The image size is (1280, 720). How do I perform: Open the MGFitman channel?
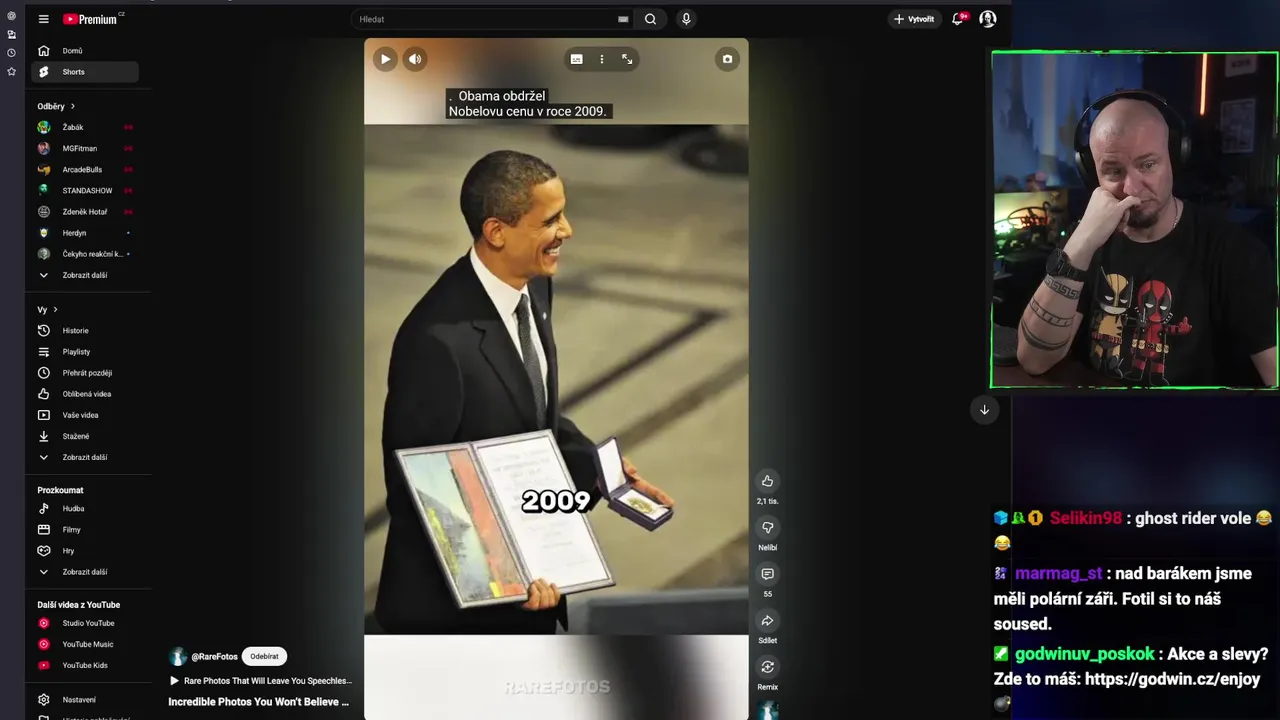(x=85, y=148)
